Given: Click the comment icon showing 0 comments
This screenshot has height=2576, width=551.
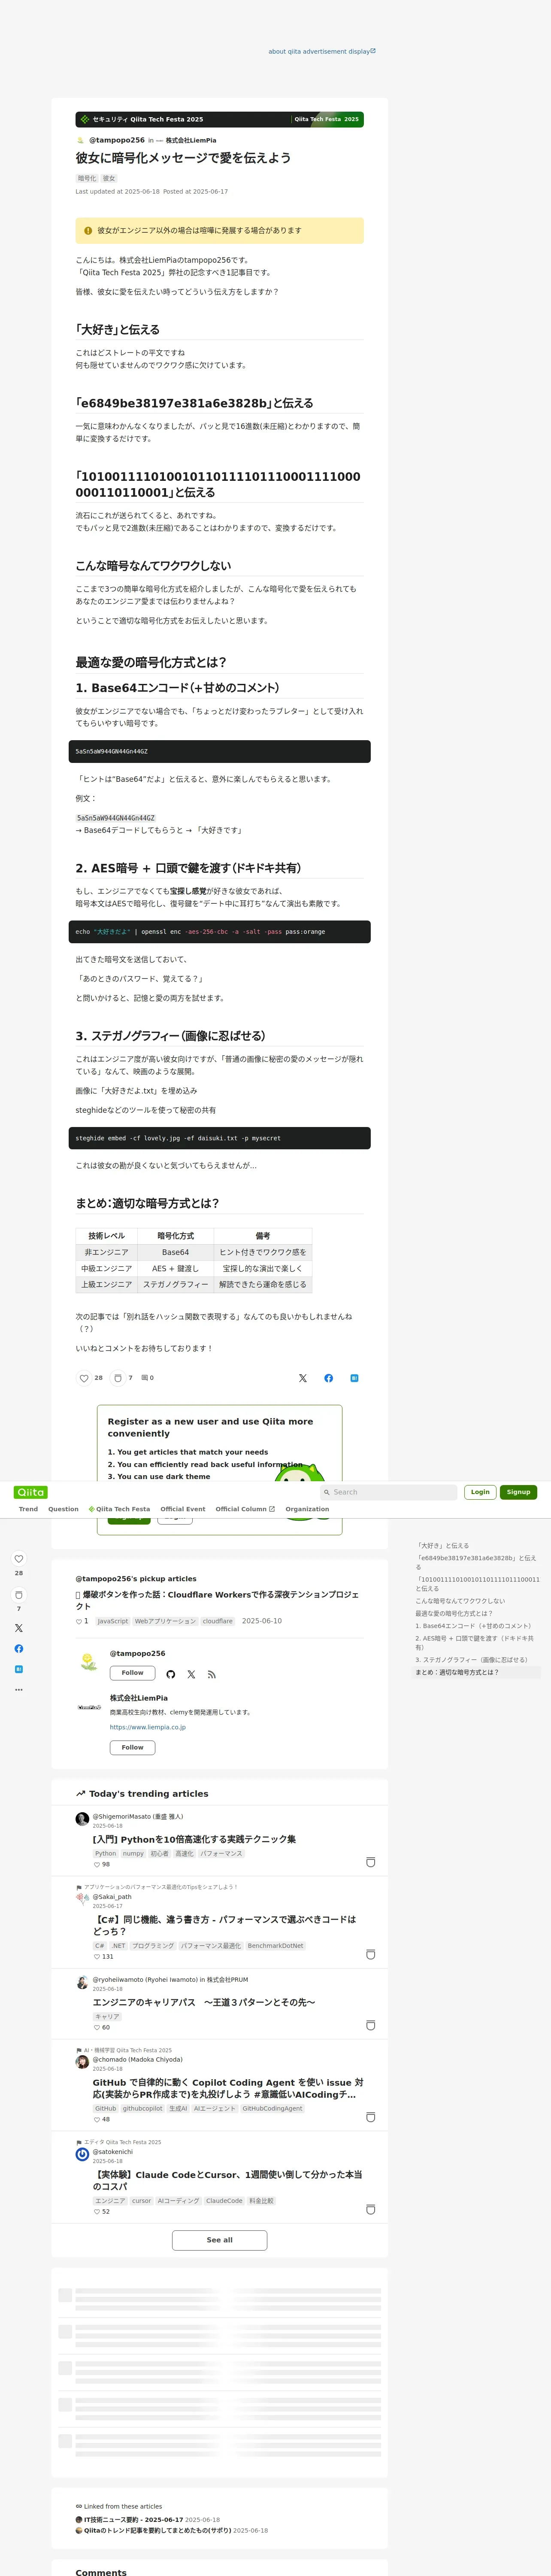Looking at the screenshot, I should point(145,1378).
